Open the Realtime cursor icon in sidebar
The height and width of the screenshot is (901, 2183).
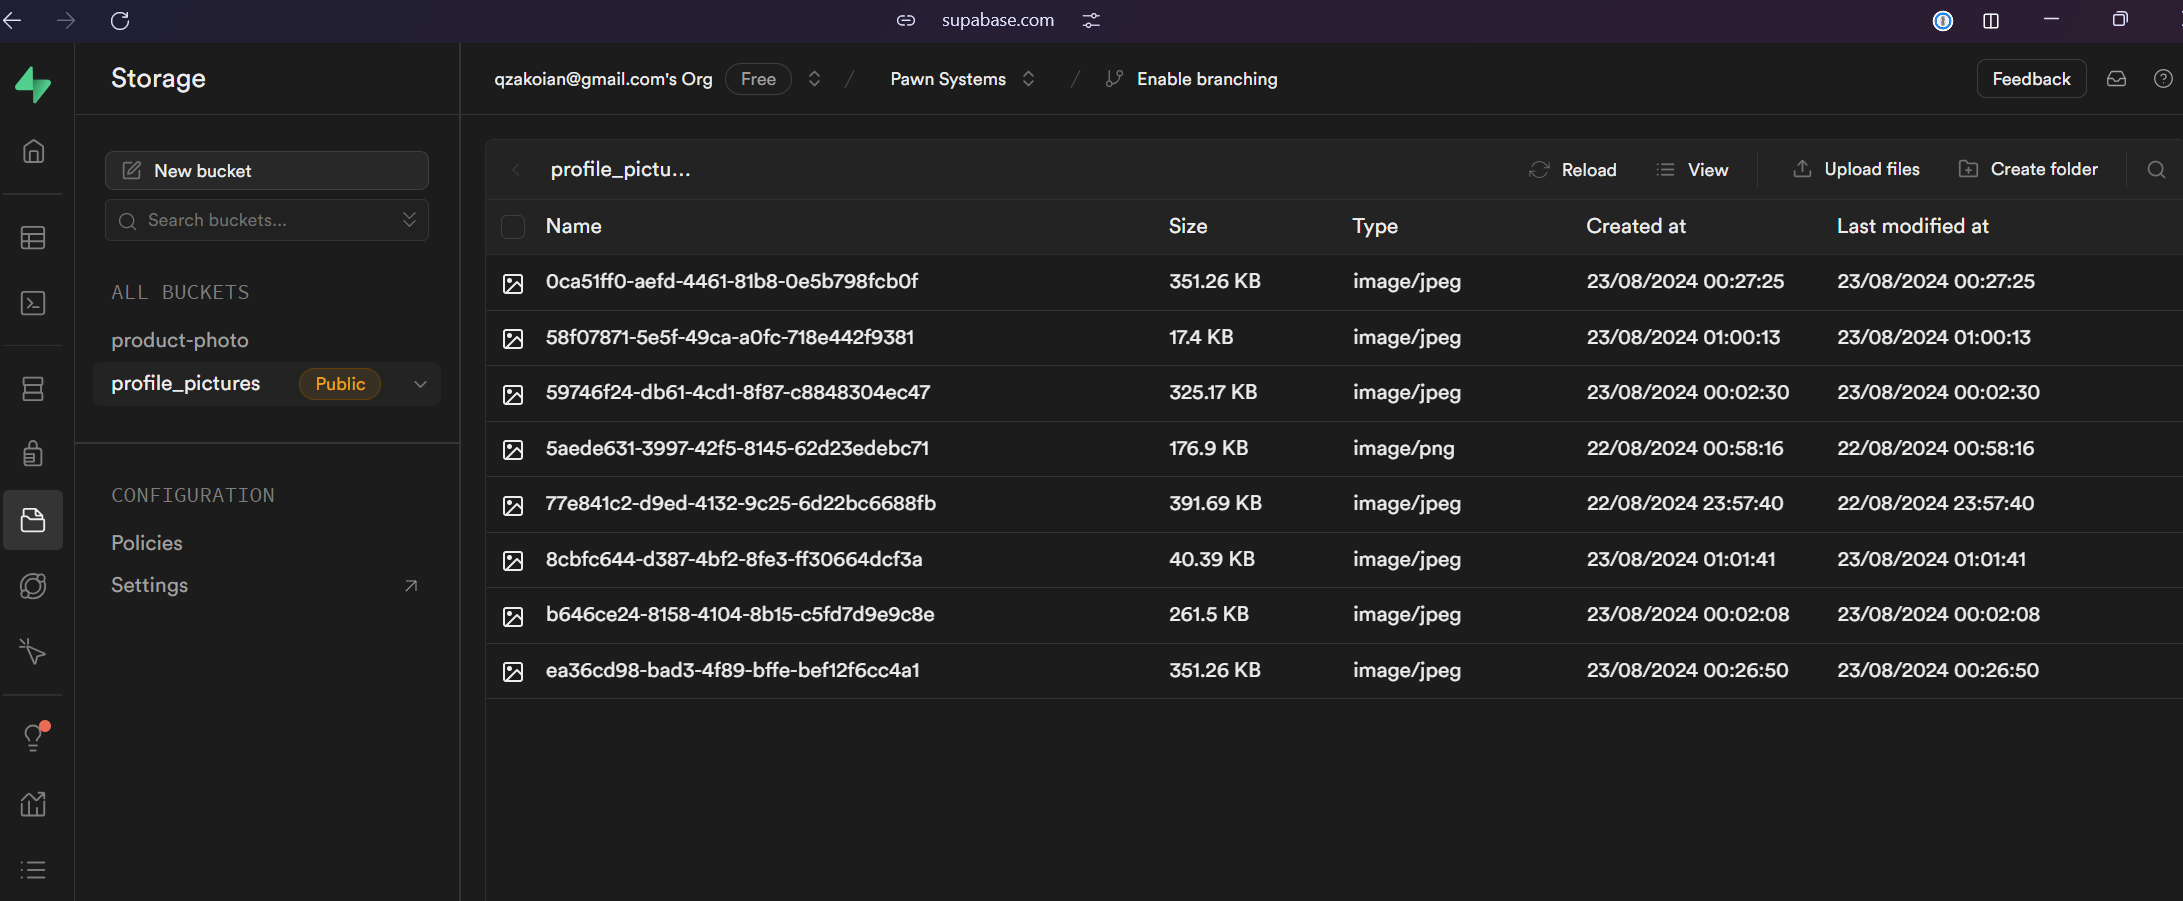pyautogui.click(x=33, y=652)
